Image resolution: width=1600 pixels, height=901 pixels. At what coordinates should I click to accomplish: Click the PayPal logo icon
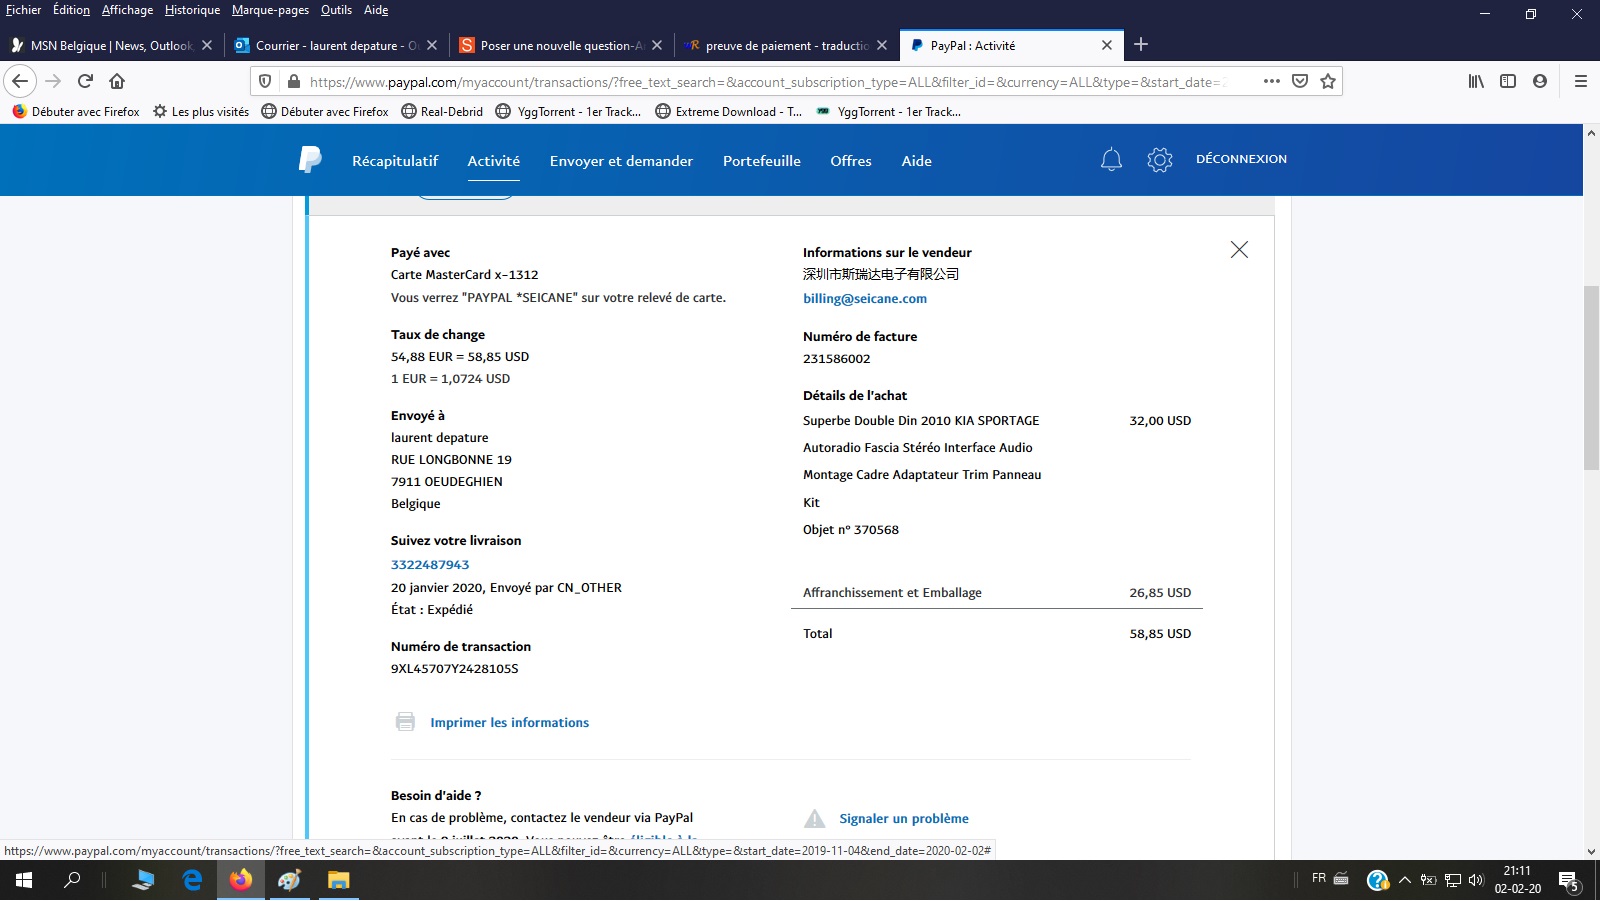(310, 160)
